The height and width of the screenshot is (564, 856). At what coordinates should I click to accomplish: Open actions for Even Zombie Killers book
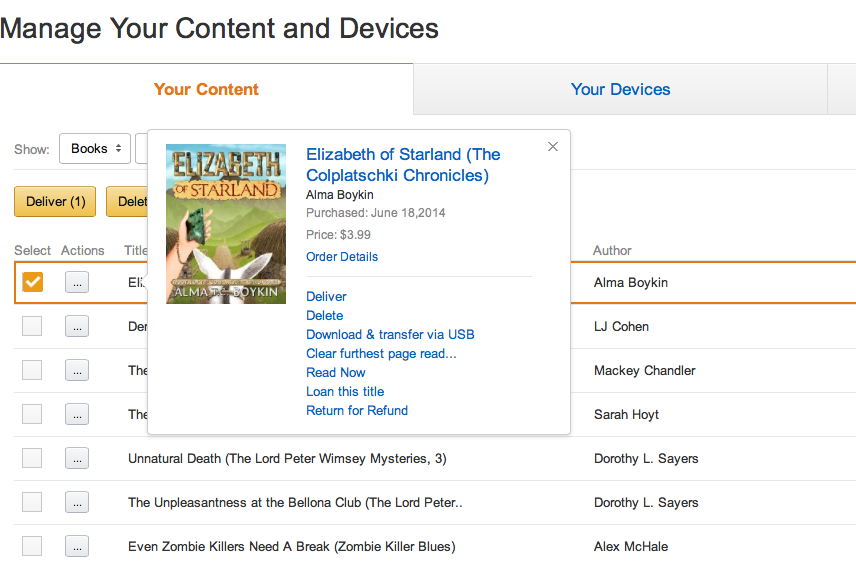pos(77,547)
